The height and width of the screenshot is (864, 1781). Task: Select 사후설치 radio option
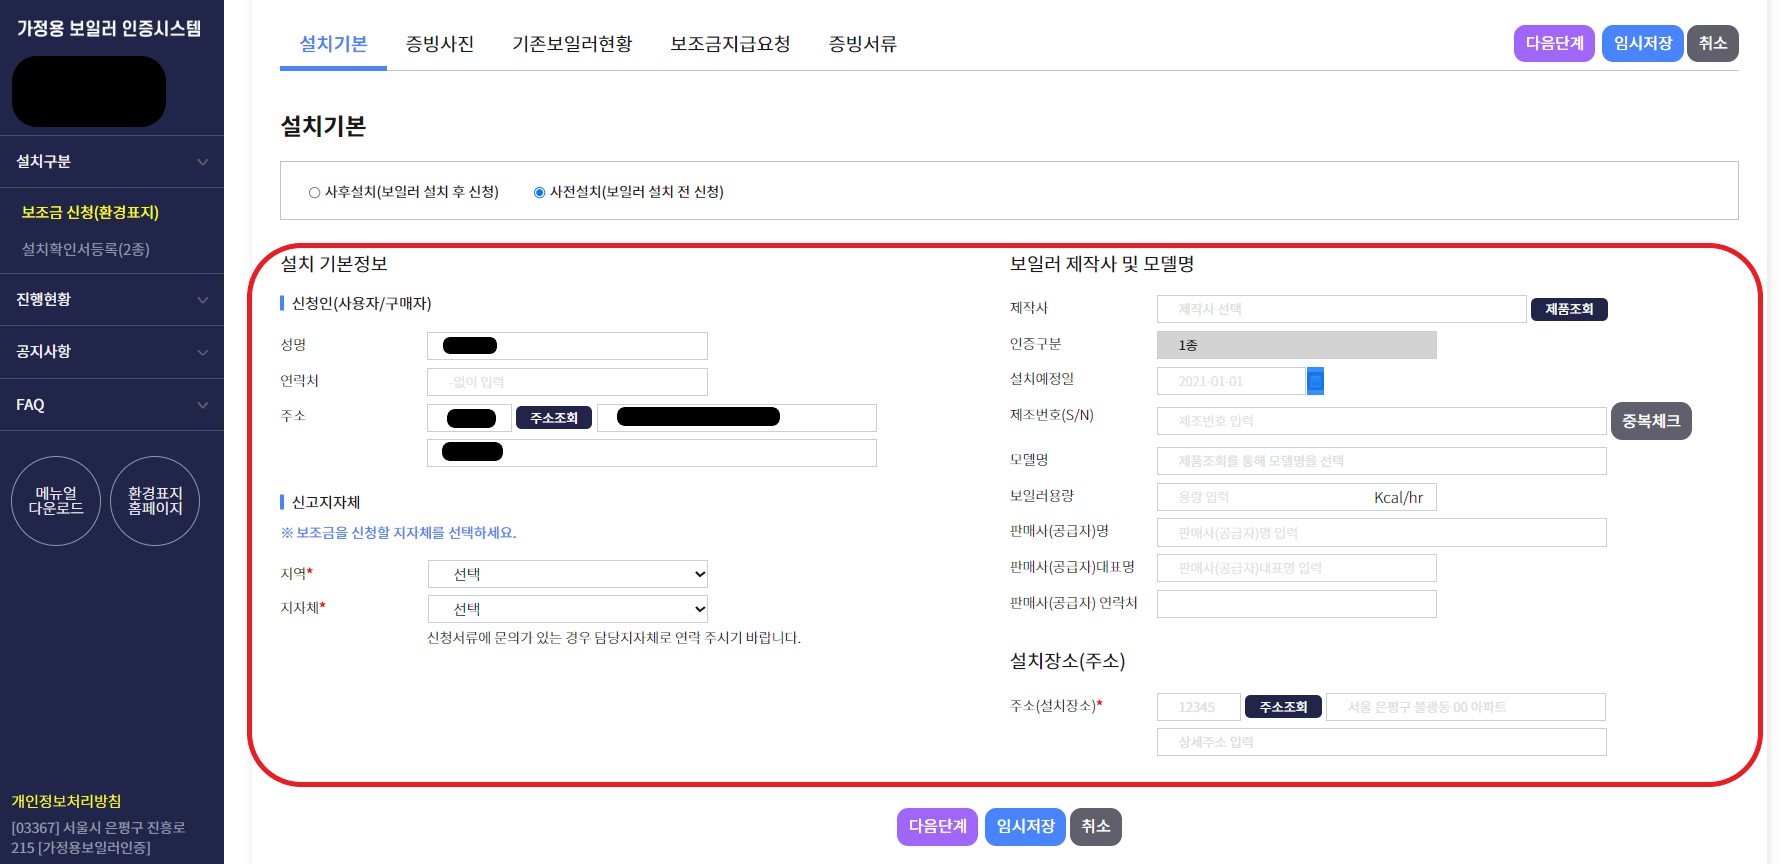314,192
